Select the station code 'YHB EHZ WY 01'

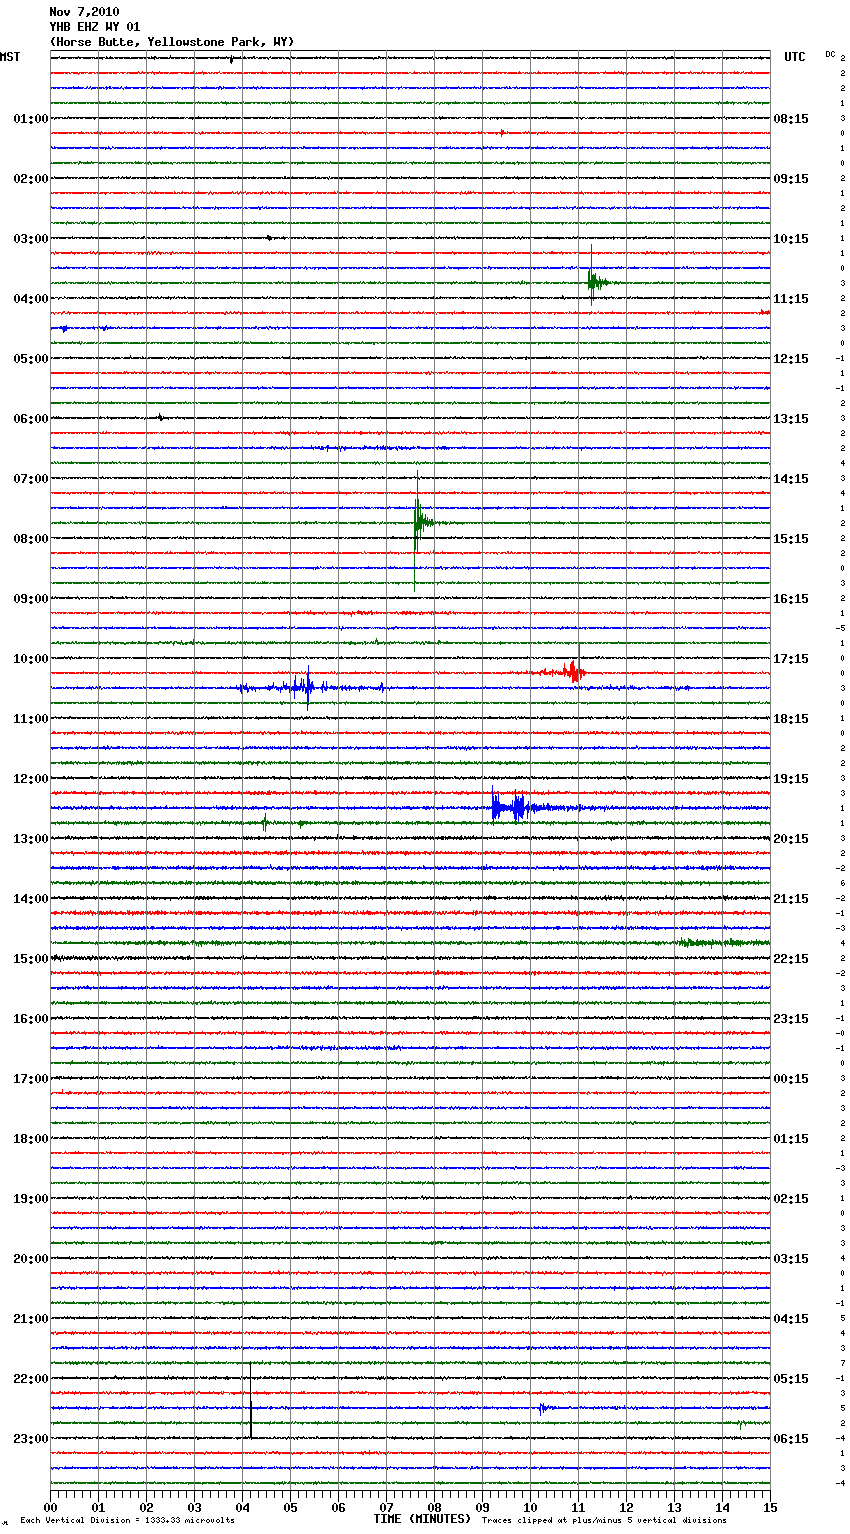95,27
